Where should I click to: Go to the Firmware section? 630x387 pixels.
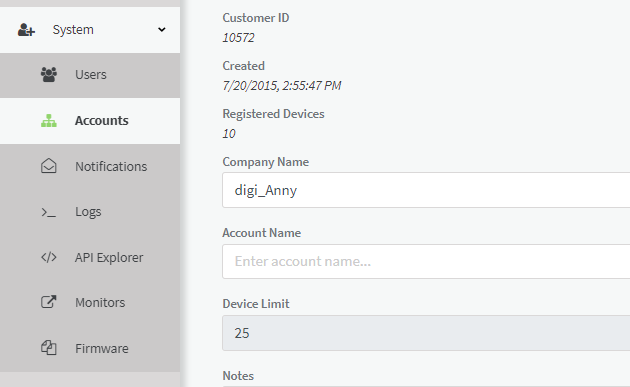pos(90,348)
